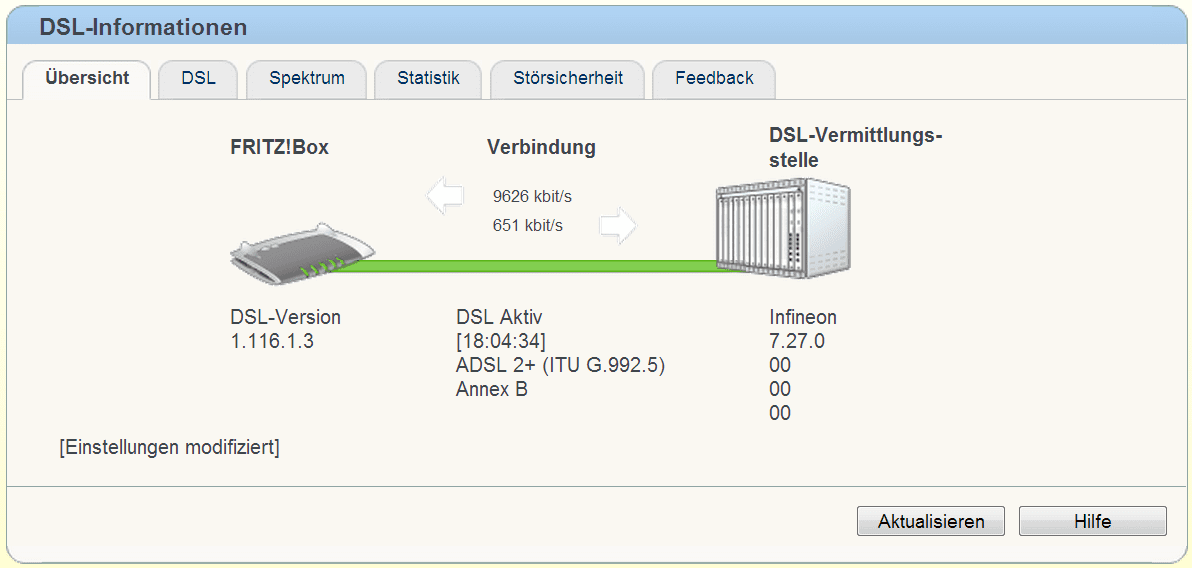
Task: Click the Infineon vendor label
Action: tap(803, 317)
